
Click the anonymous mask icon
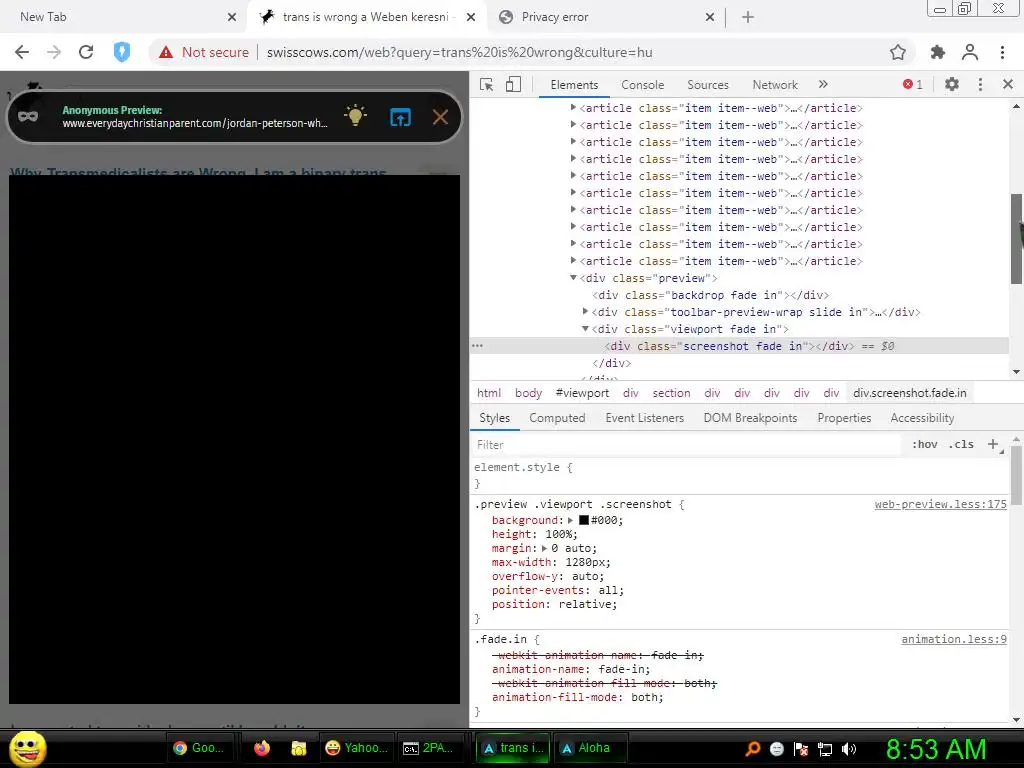[x=27, y=117]
